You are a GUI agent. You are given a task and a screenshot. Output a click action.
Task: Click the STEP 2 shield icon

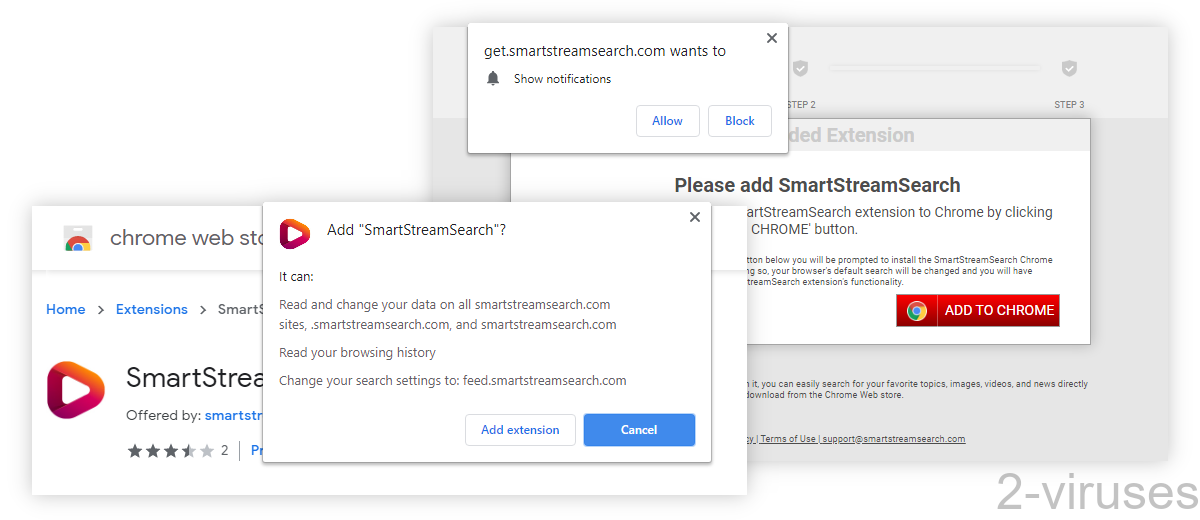(x=801, y=68)
